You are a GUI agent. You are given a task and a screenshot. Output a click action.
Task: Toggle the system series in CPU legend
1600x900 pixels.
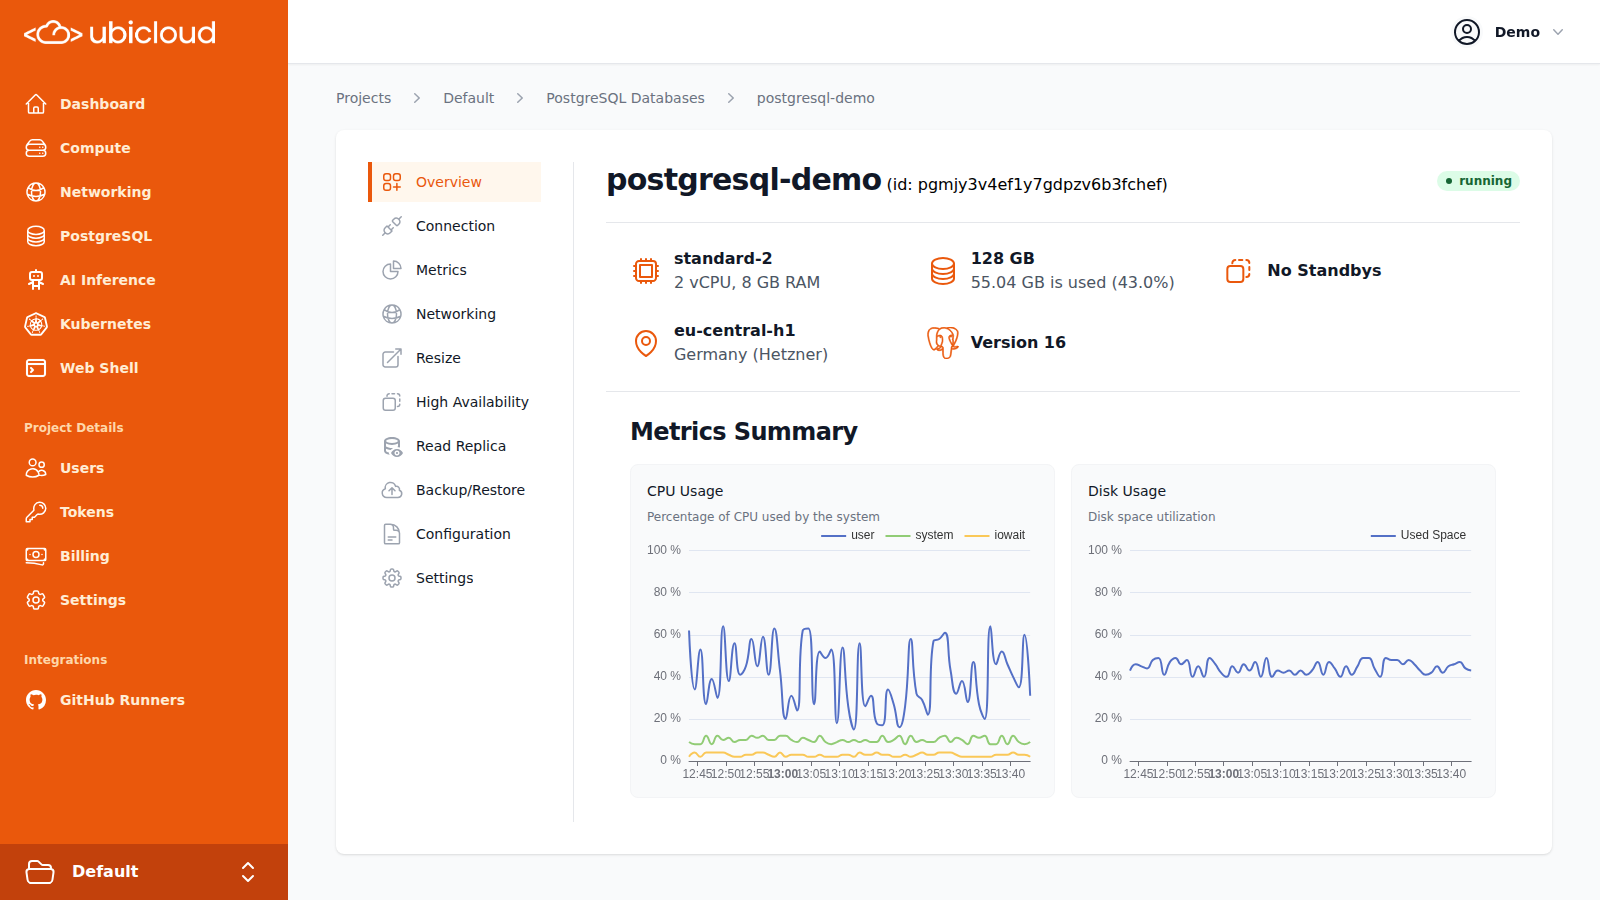pos(920,535)
